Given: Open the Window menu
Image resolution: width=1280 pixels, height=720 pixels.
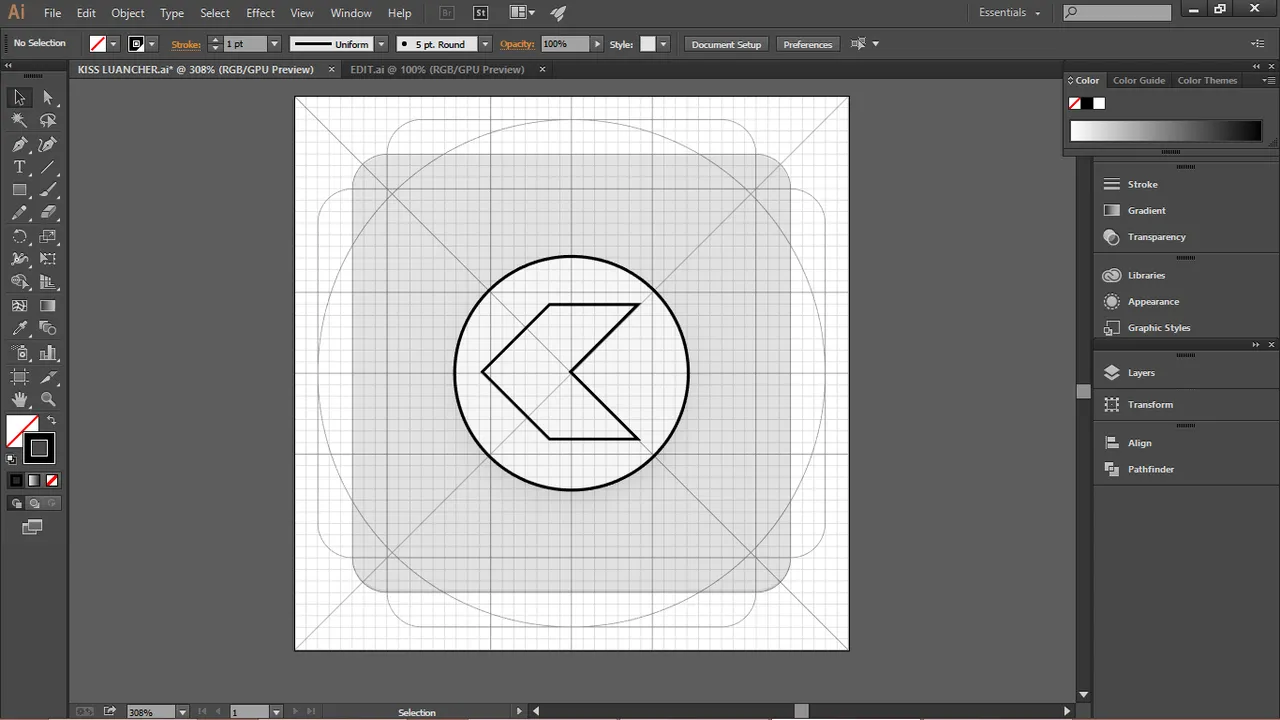Looking at the screenshot, I should coord(351,13).
